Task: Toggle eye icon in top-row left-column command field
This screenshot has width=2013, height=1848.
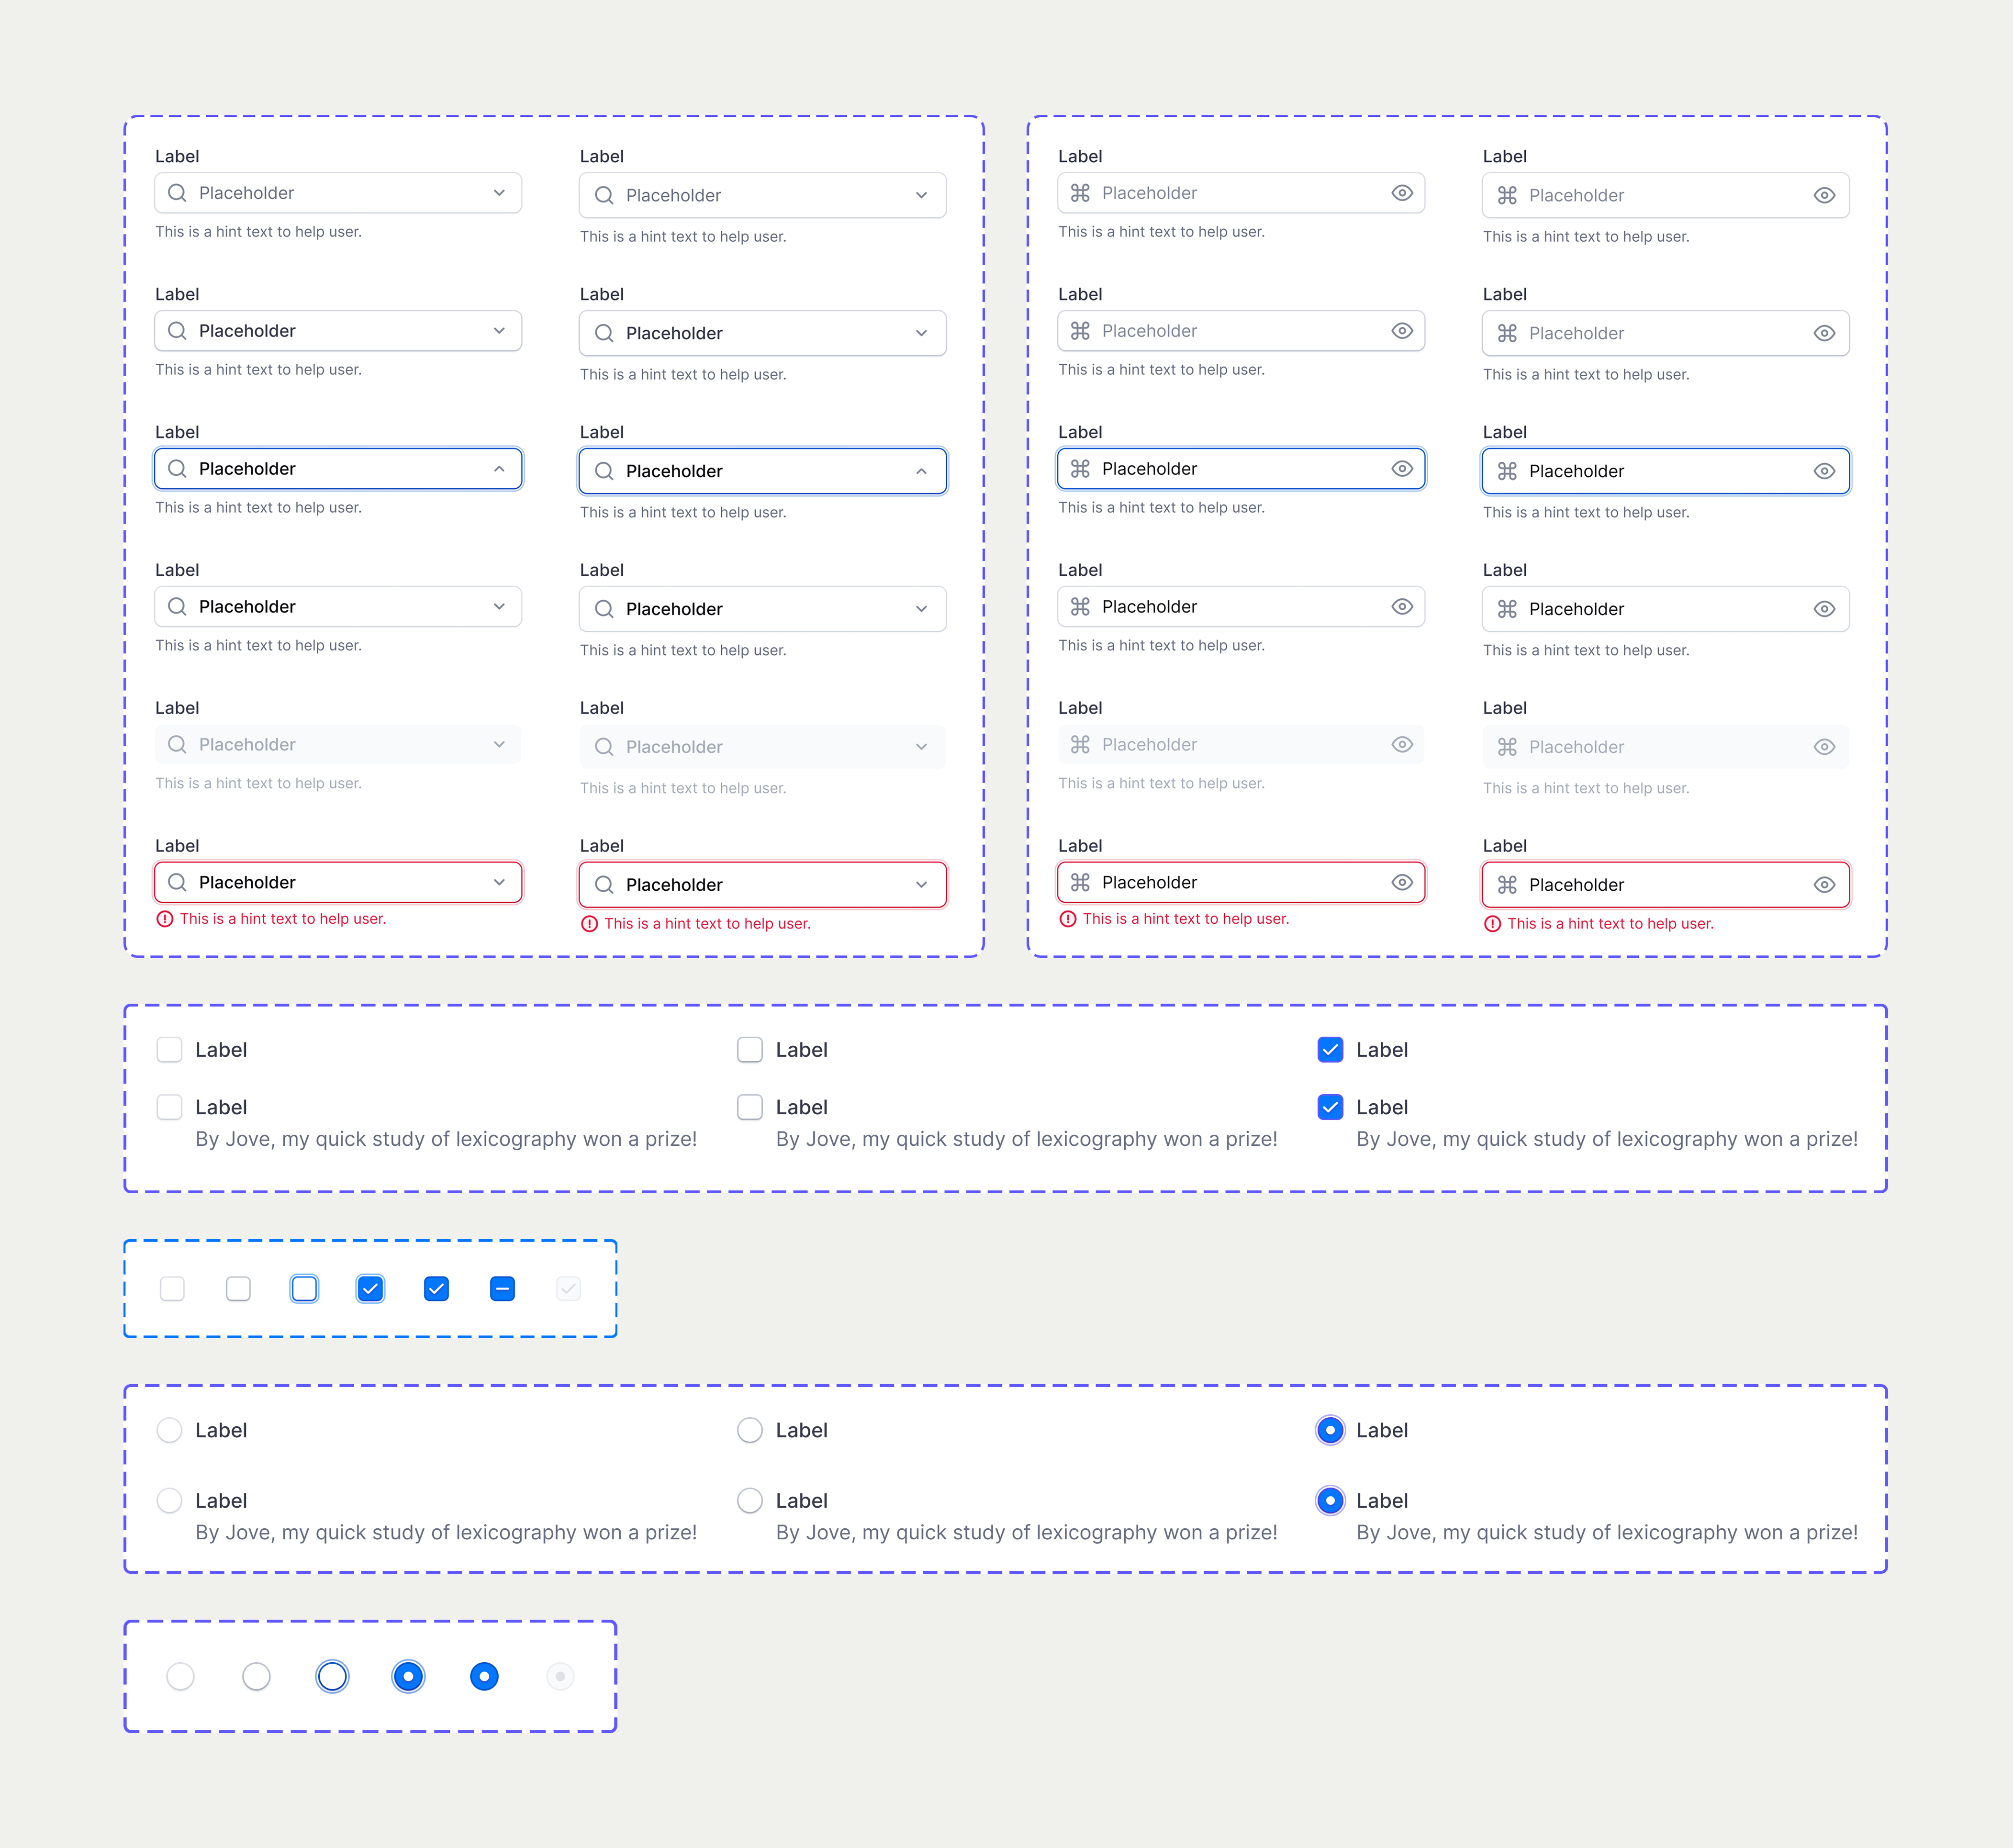Action: tap(1402, 193)
